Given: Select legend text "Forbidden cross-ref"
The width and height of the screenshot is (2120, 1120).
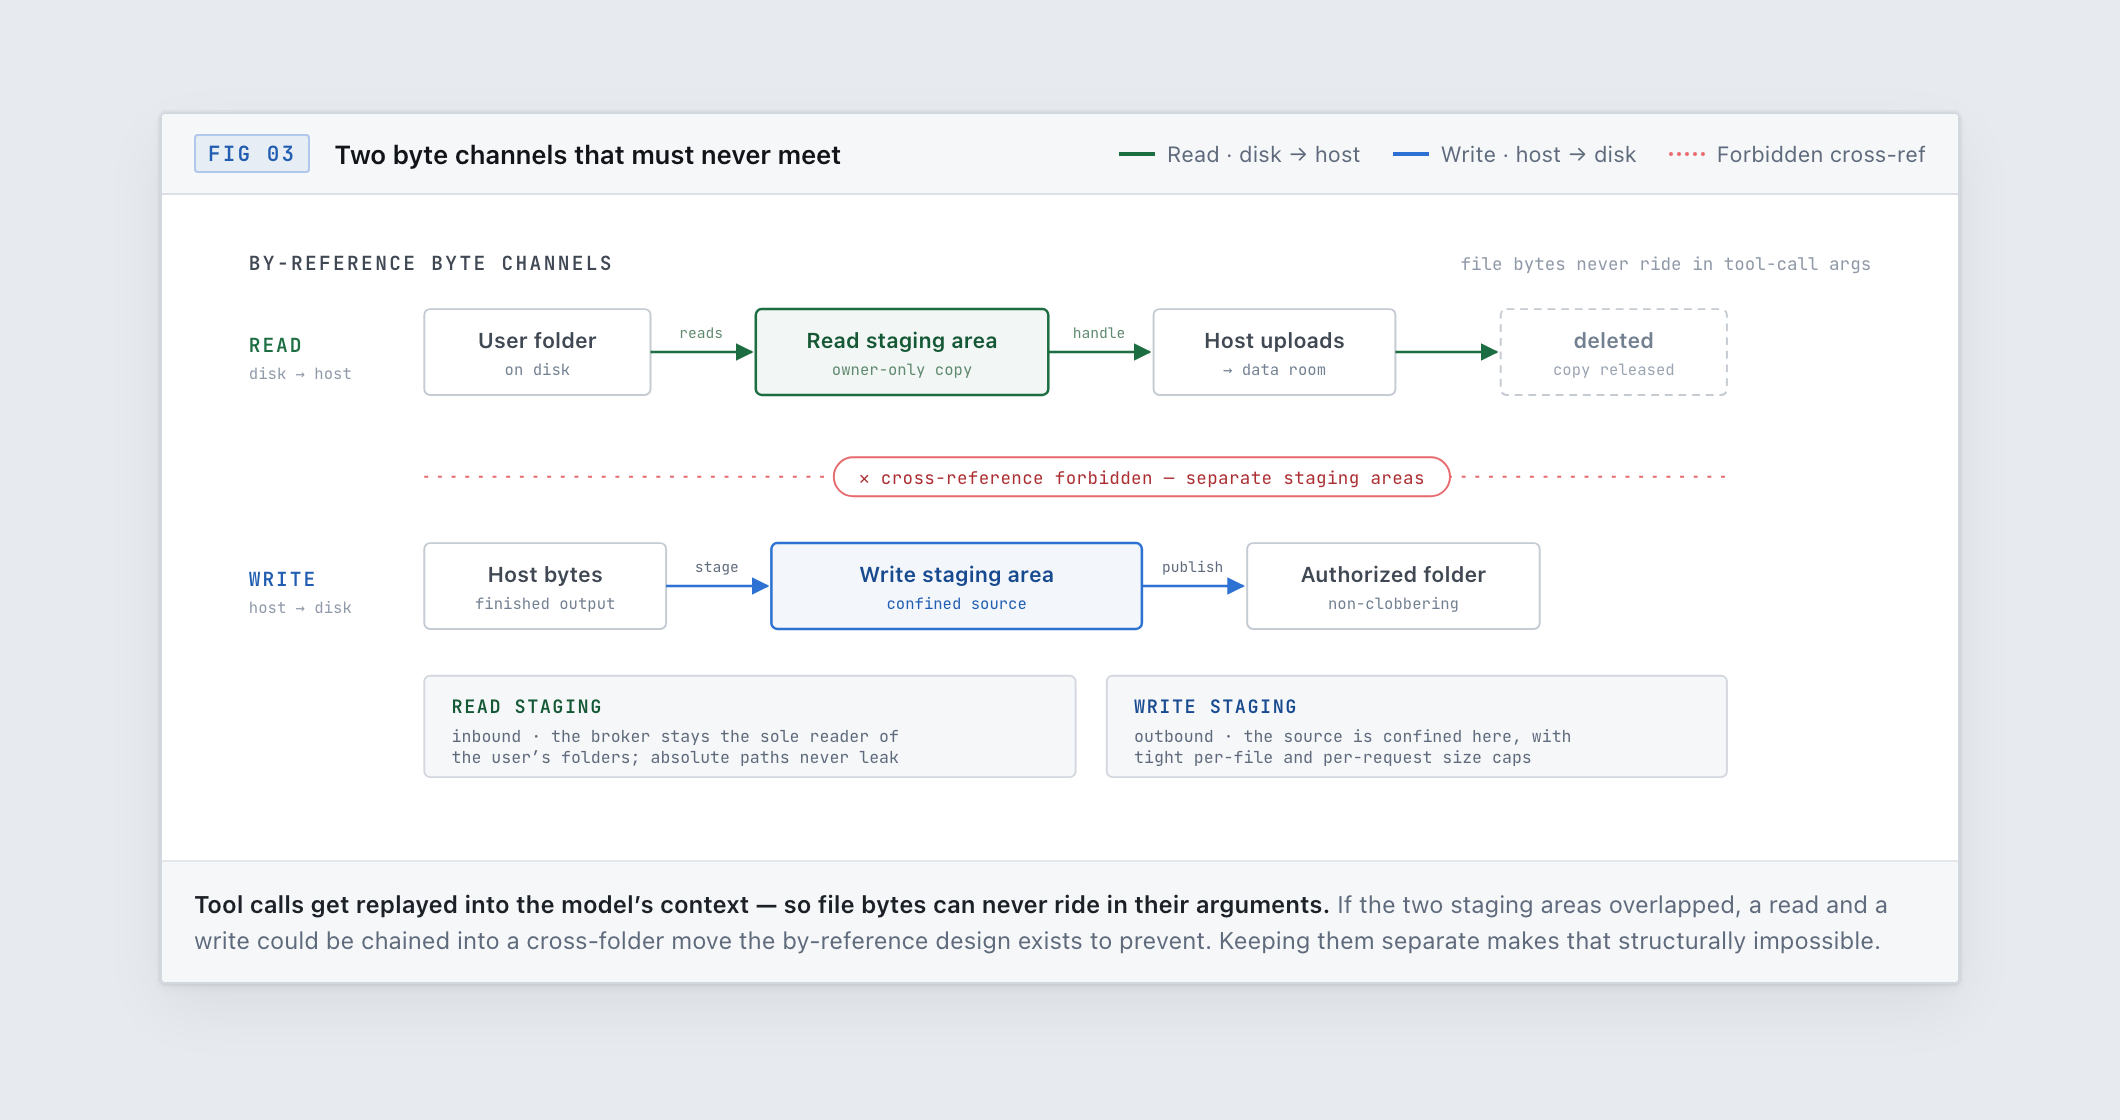Looking at the screenshot, I should click(1821, 155).
